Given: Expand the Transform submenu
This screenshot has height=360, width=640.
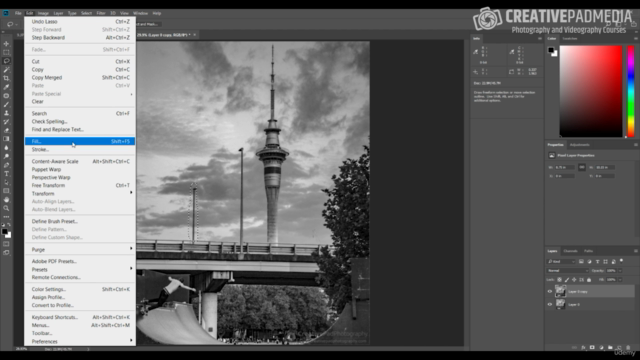Looking at the screenshot, I should pos(80,193).
